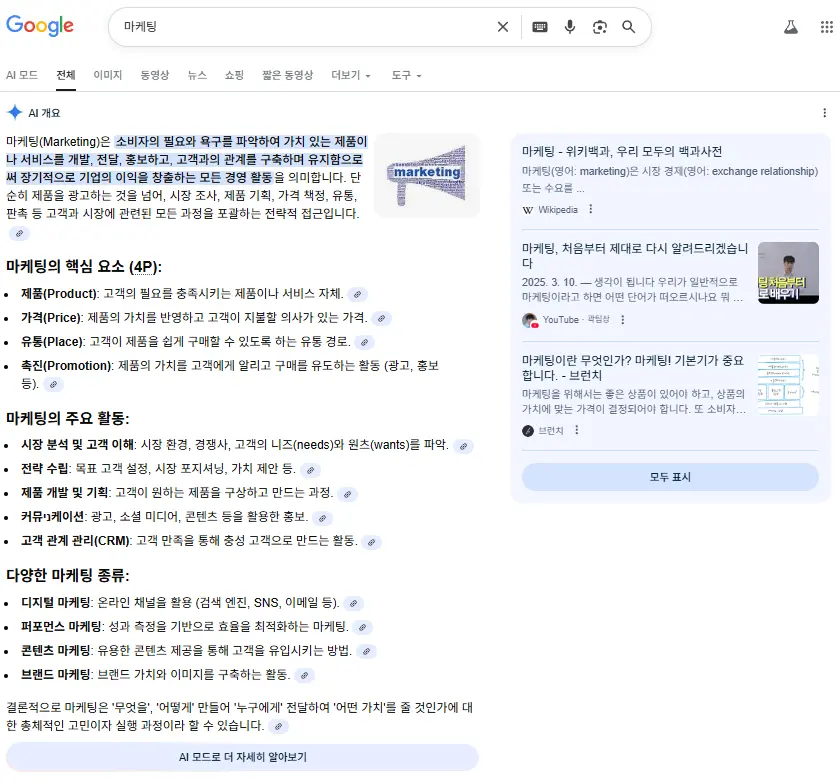Screen dimensions: 840x783
Task: Open source link for 제품 개발 및 기획
Action: pos(348,494)
